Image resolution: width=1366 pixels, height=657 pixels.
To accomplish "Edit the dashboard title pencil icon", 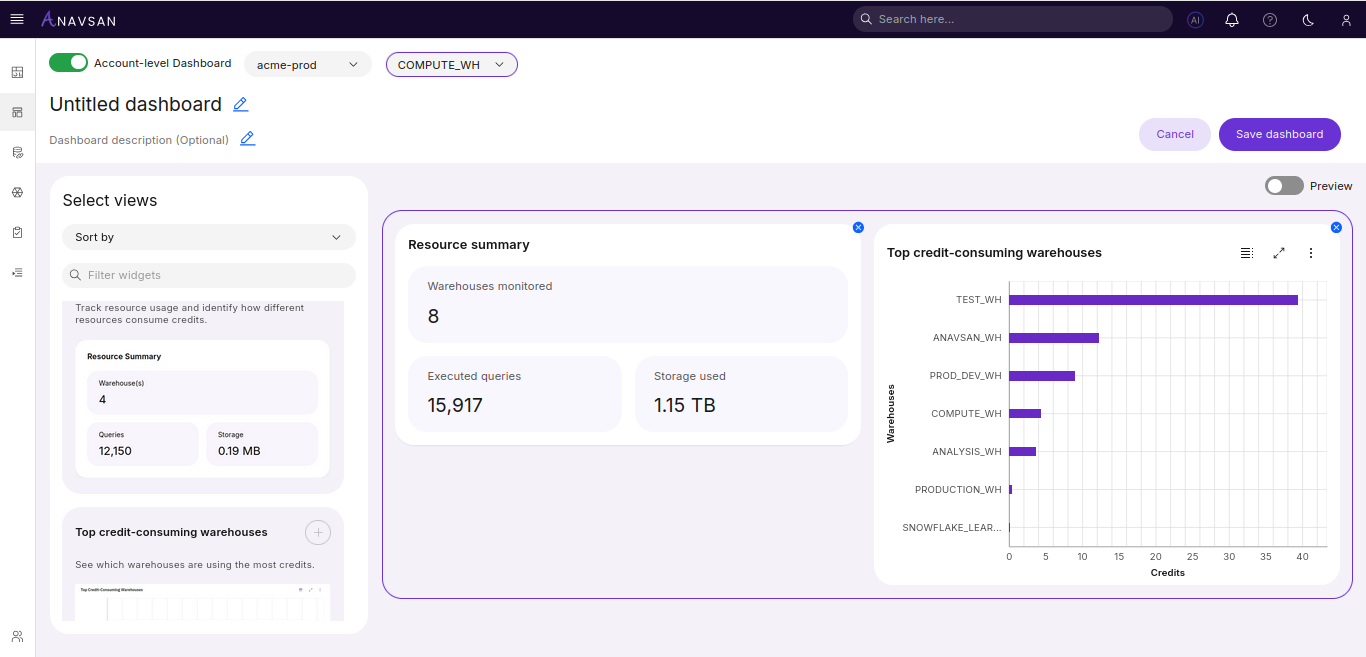I will pyautogui.click(x=240, y=104).
